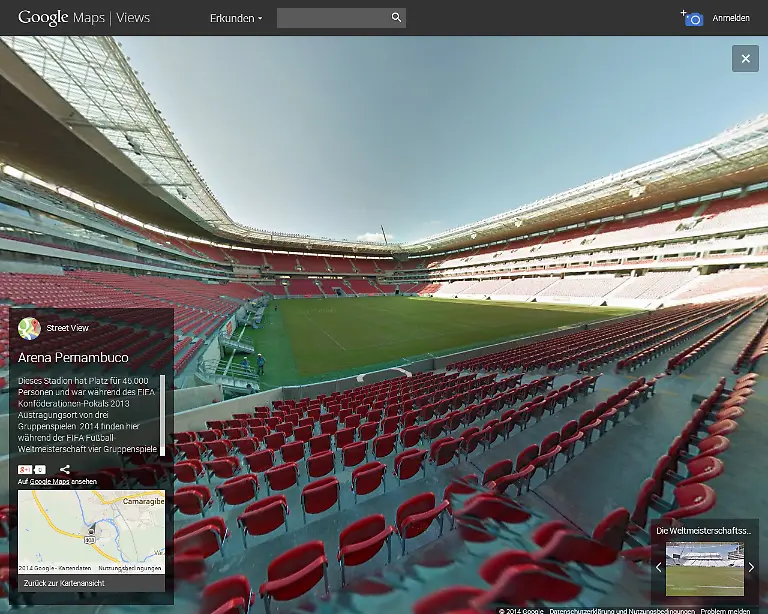Click the add-photo camera icon
The image size is (768, 614).
692,18
